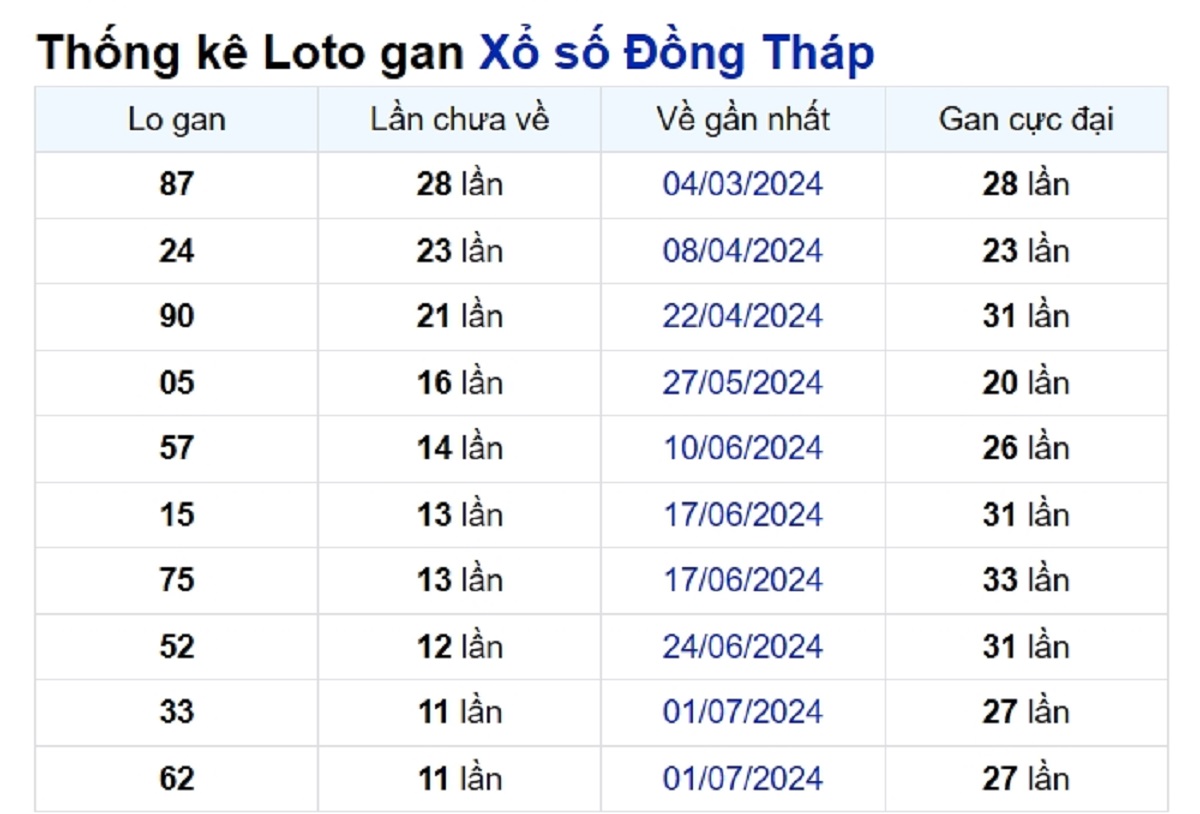The height and width of the screenshot is (814, 1200).
Task: Click the 28 lần cell under Lần chưa về
Action: point(460,185)
